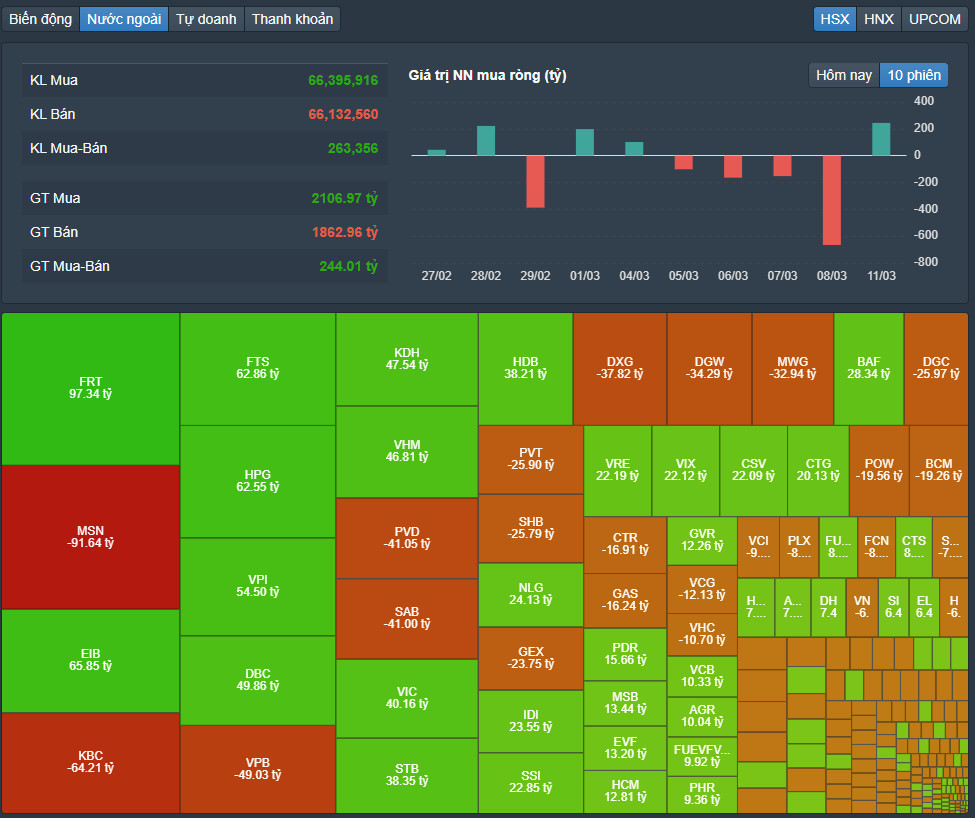Click the CTR -16.91 tỷ tile
Image resolution: width=975 pixels, height=818 pixels.
(x=625, y=545)
